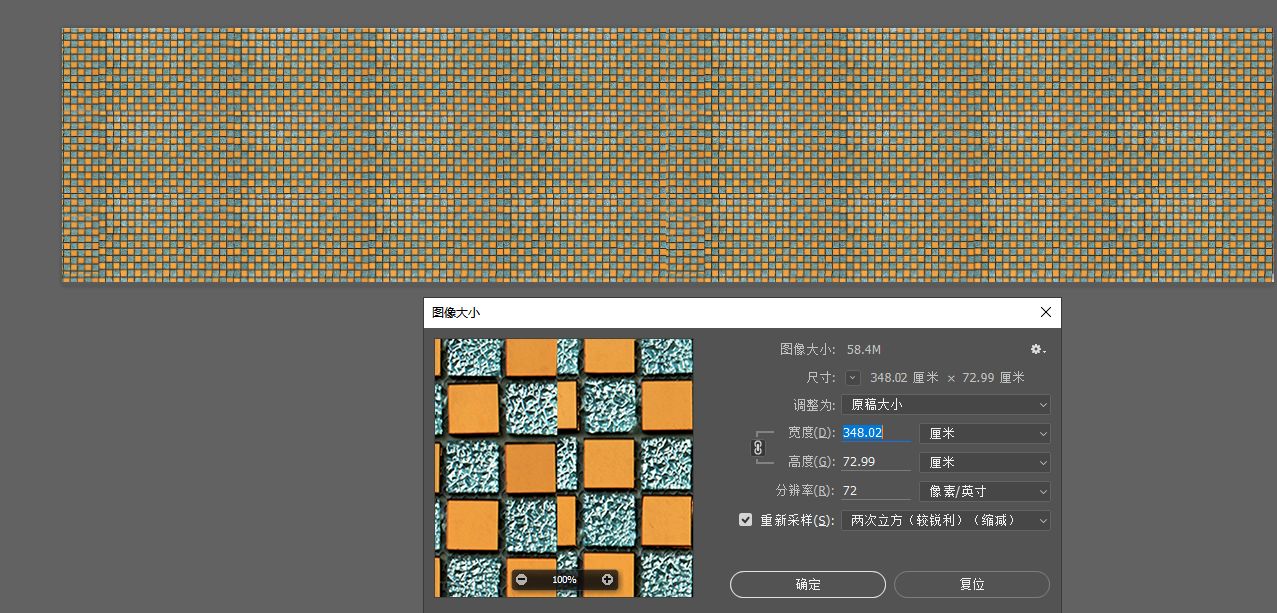This screenshot has height=613, width=1277.
Task: Open the 两次立方 resample method dropdown
Action: [x=945, y=521]
